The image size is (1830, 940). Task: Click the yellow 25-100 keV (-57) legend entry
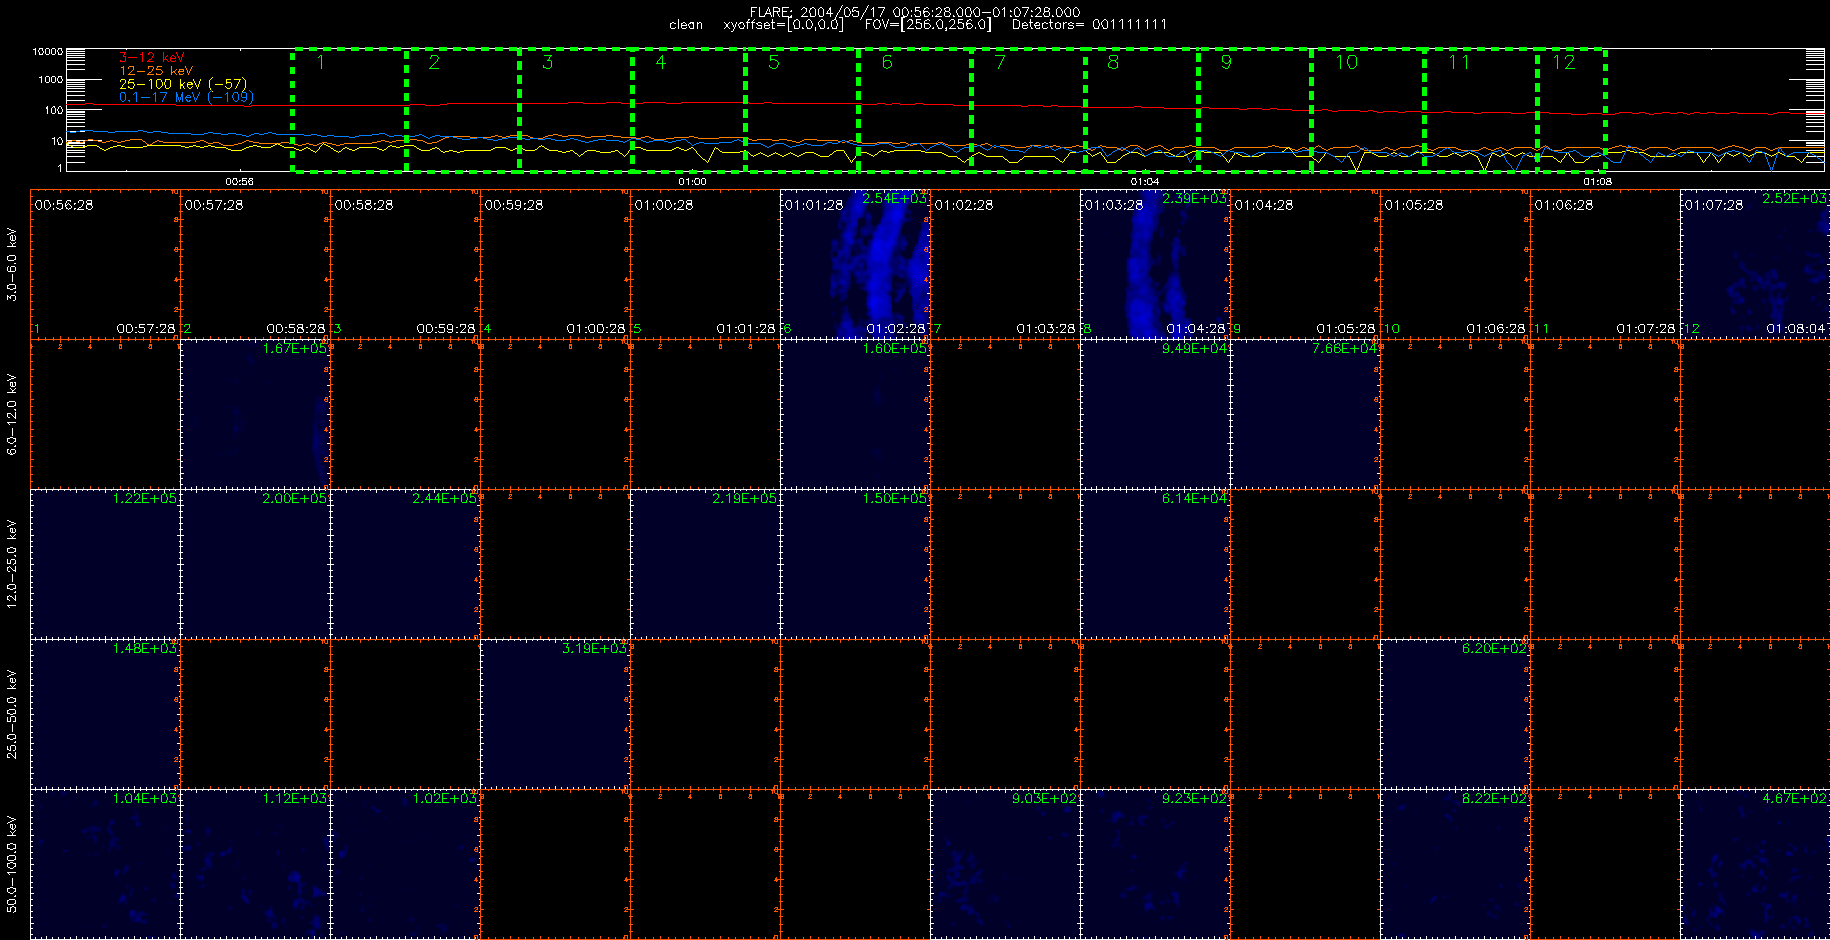pyautogui.click(x=183, y=84)
